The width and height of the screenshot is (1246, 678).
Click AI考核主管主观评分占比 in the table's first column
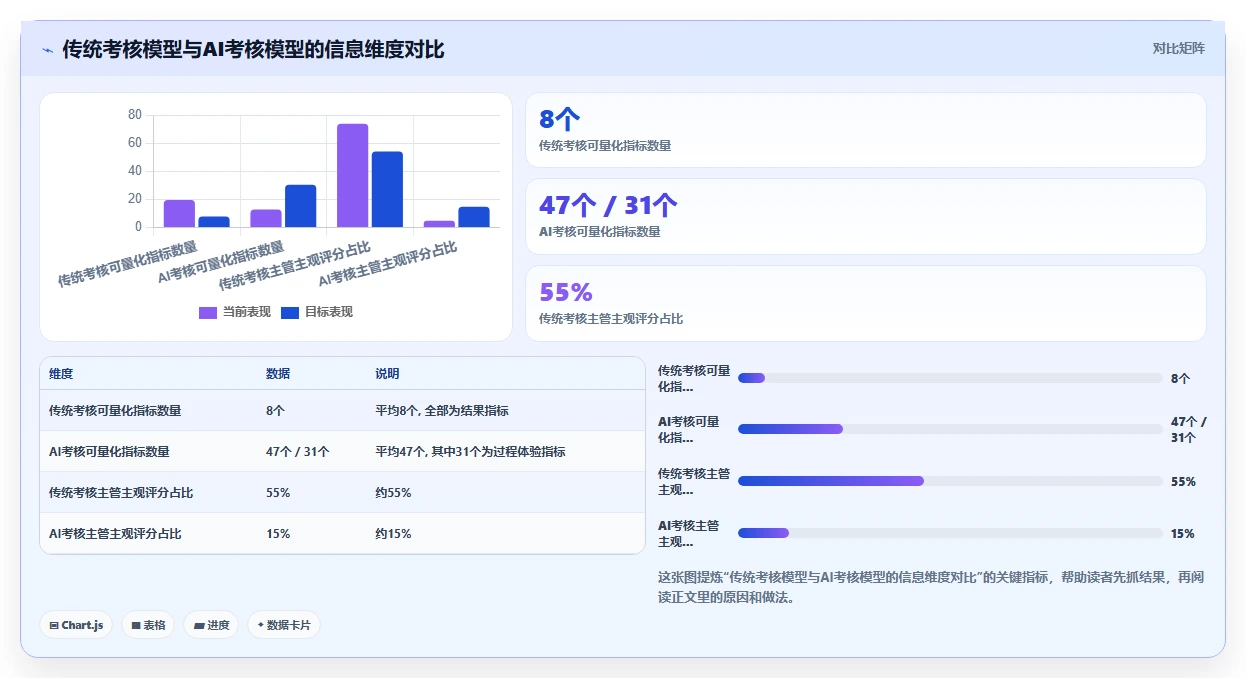[115, 534]
